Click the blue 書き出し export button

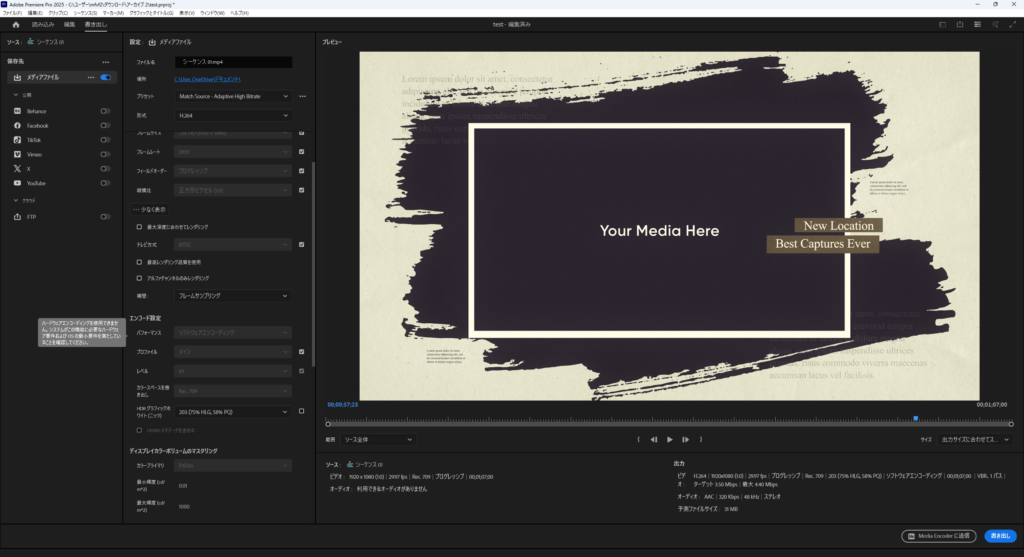[x=999, y=536]
